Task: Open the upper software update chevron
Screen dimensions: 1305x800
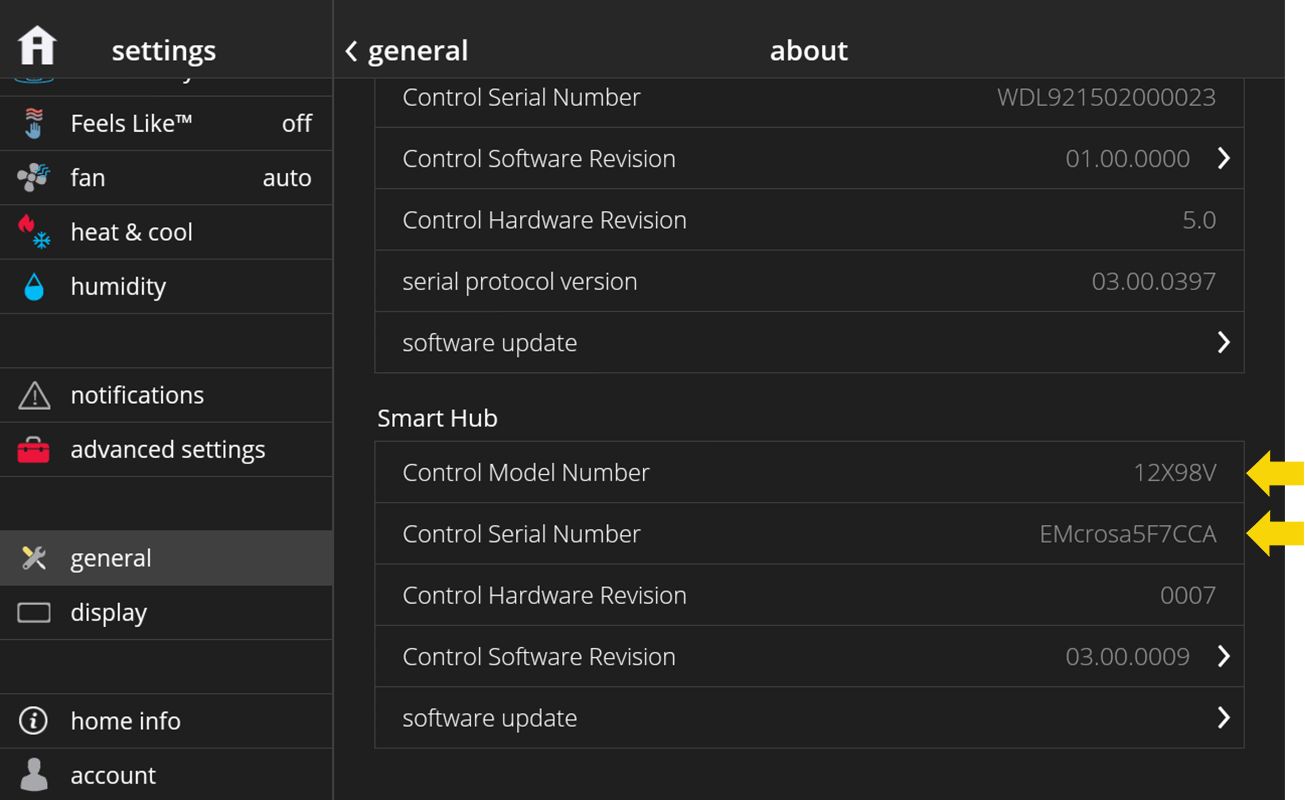Action: [x=1223, y=342]
